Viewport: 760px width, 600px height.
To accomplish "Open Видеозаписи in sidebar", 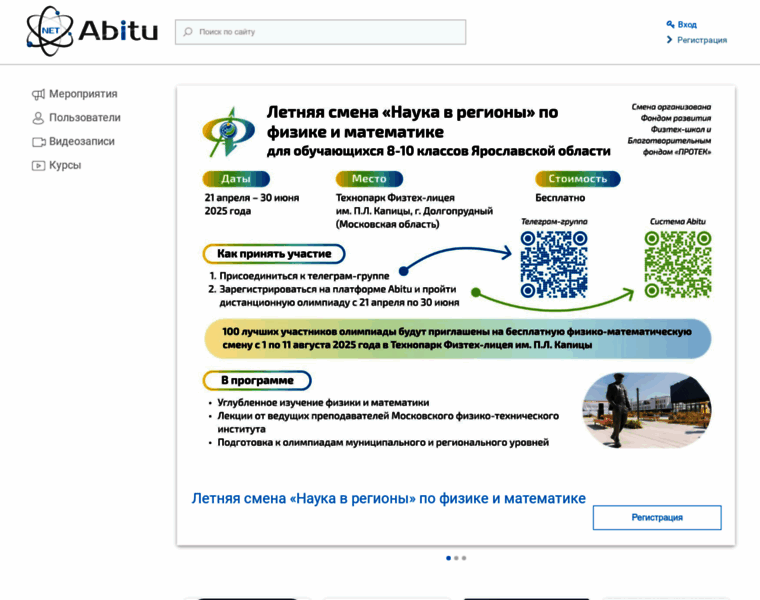I will point(82,142).
